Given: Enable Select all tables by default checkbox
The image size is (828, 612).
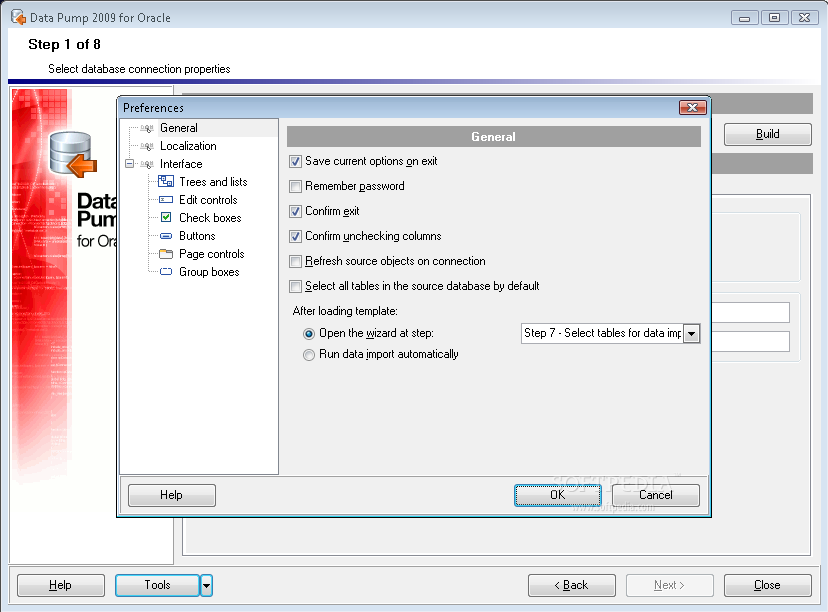Looking at the screenshot, I should [x=295, y=287].
